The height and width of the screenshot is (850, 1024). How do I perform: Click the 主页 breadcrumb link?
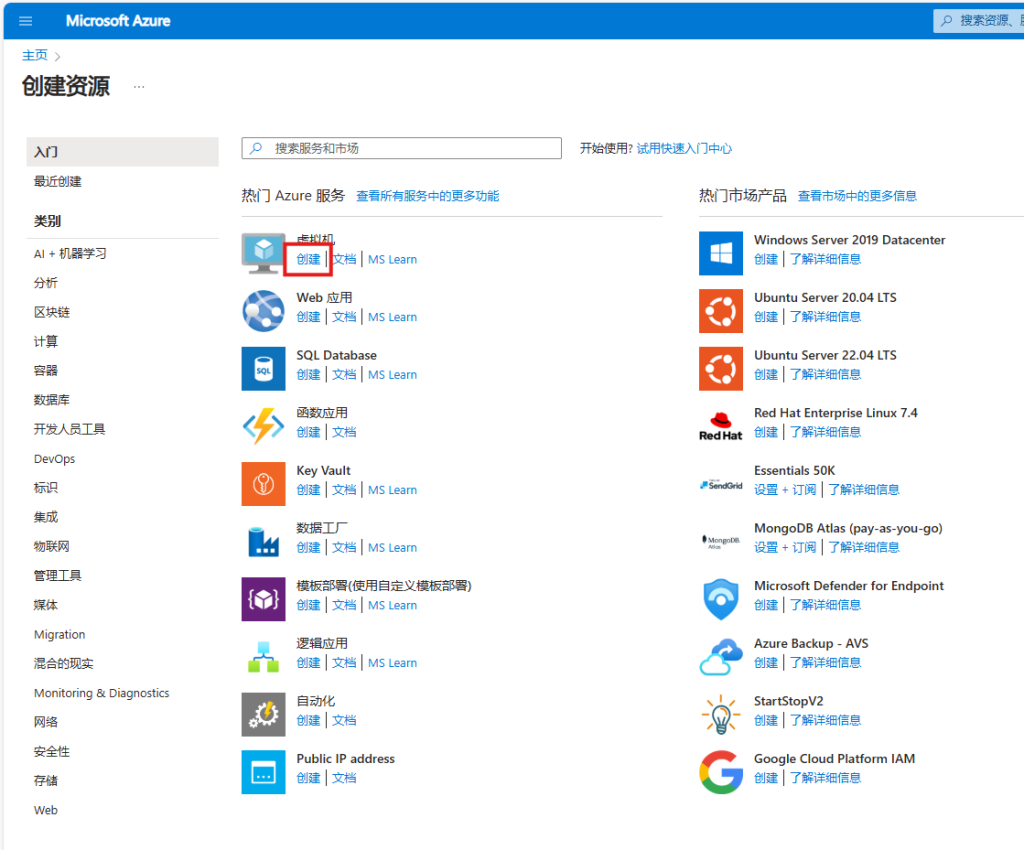click(35, 55)
